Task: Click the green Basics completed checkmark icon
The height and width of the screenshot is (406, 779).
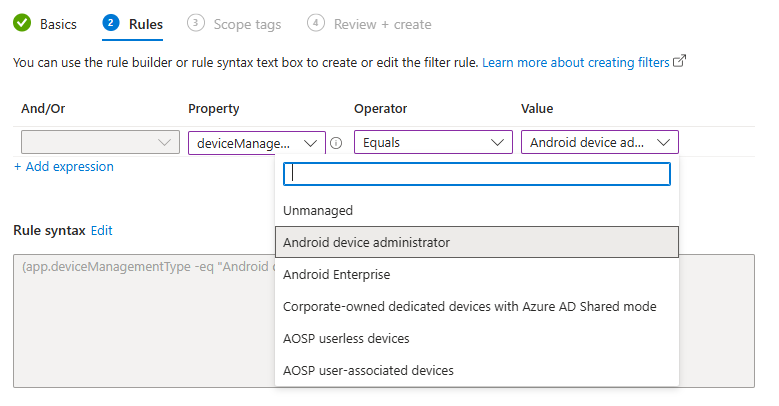Action: (x=21, y=23)
